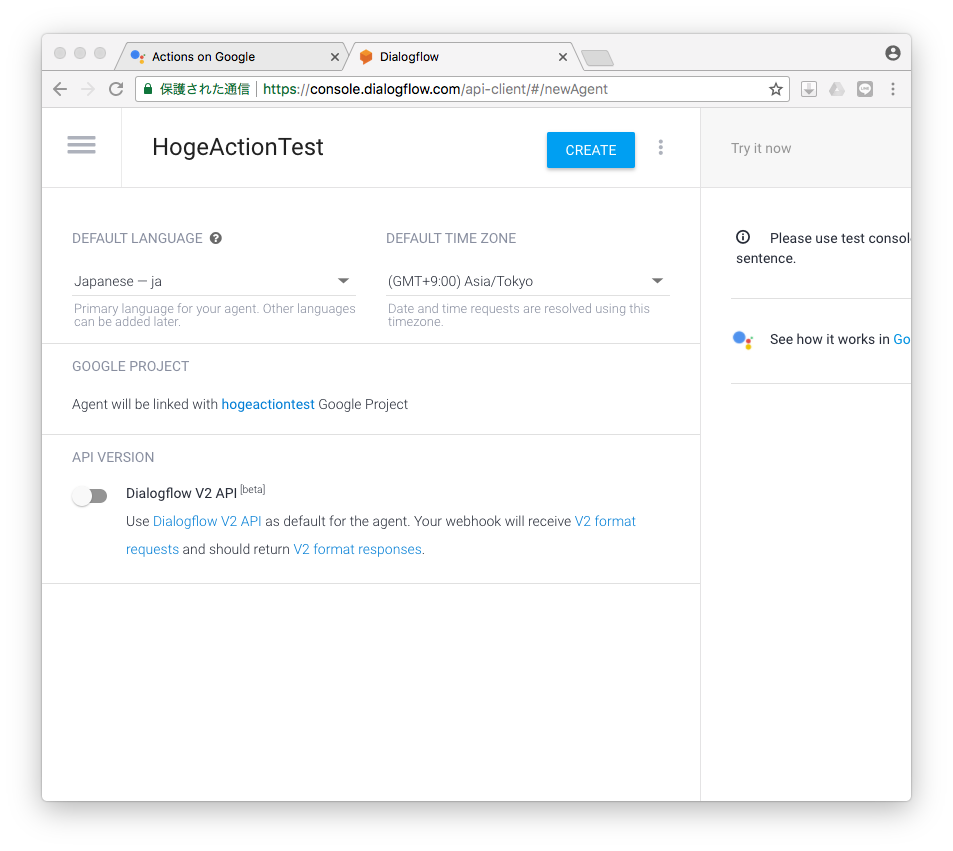Image resolution: width=953 pixels, height=851 pixels.
Task: Close the Dialogflow tab
Action: click(563, 57)
